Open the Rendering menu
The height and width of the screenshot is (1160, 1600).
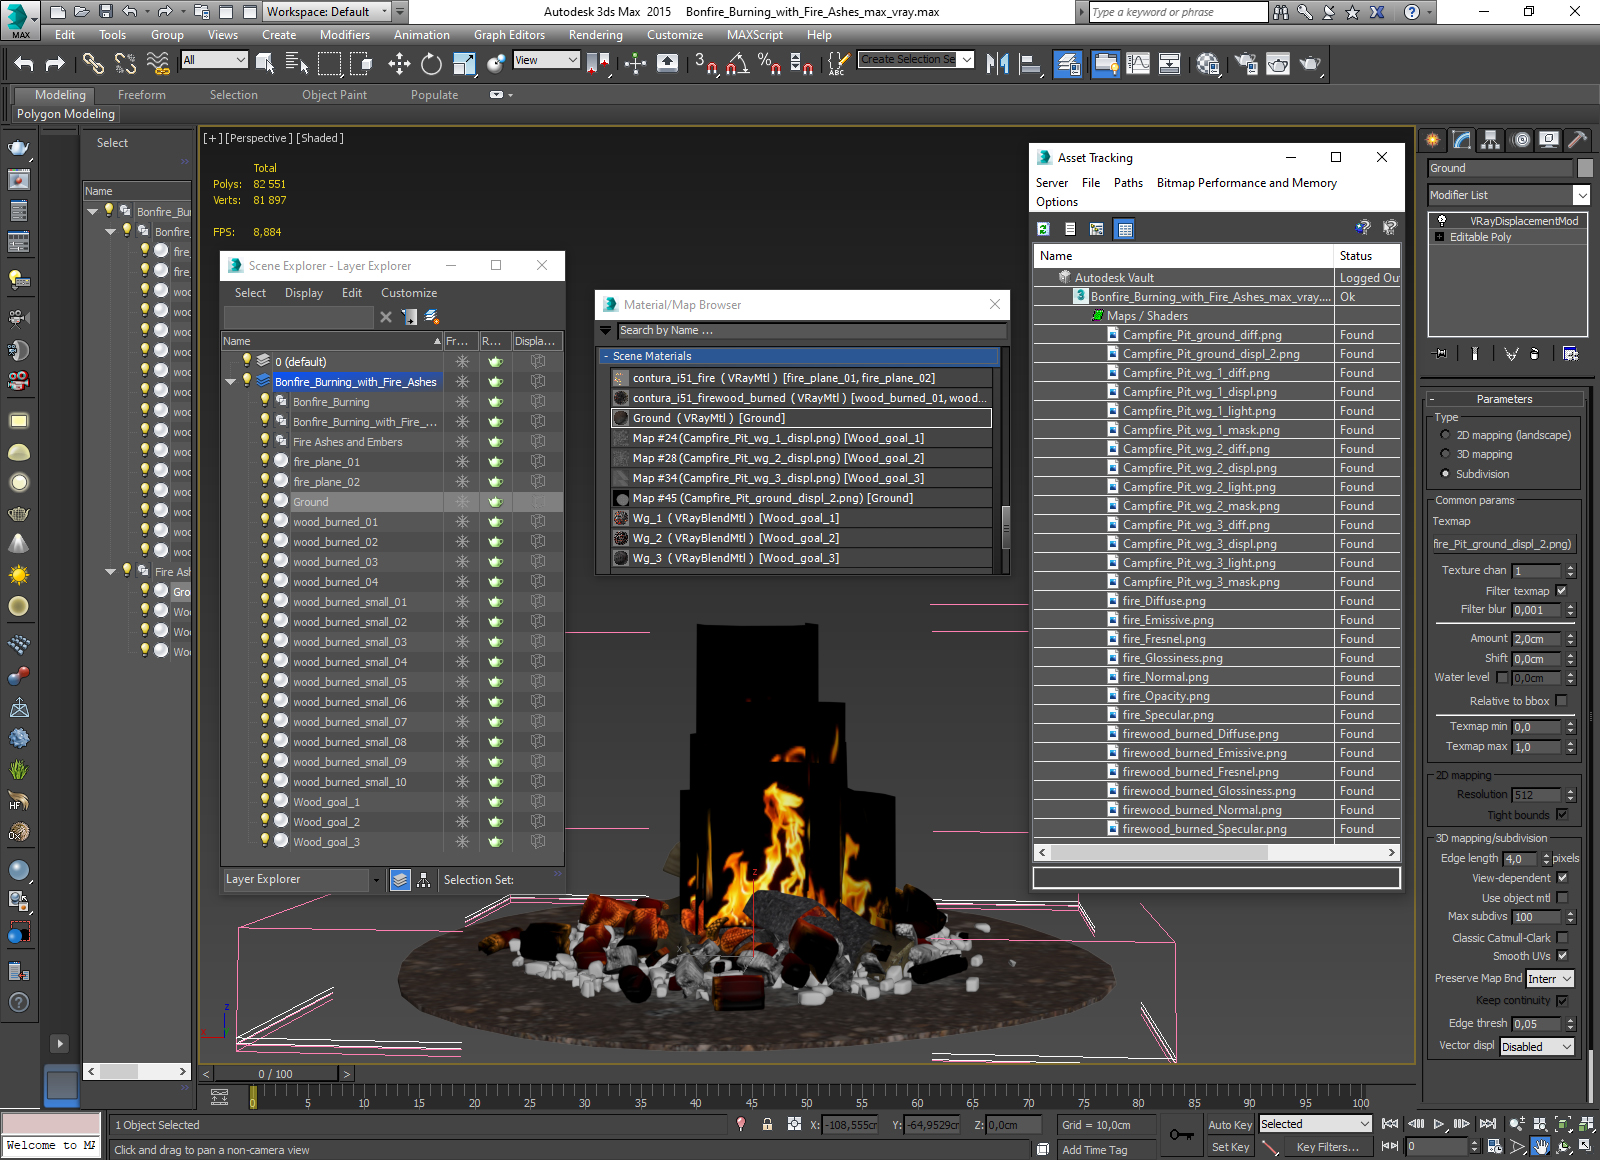(595, 35)
